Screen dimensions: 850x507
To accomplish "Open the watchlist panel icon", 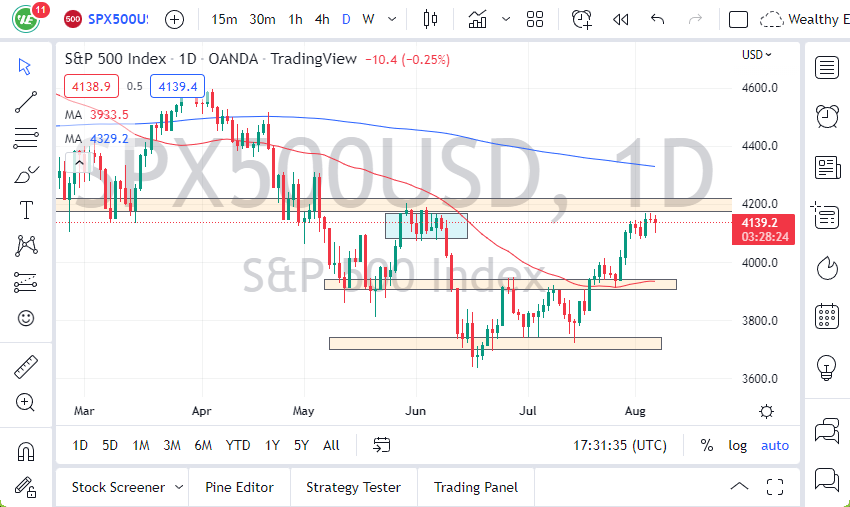I will (x=827, y=68).
